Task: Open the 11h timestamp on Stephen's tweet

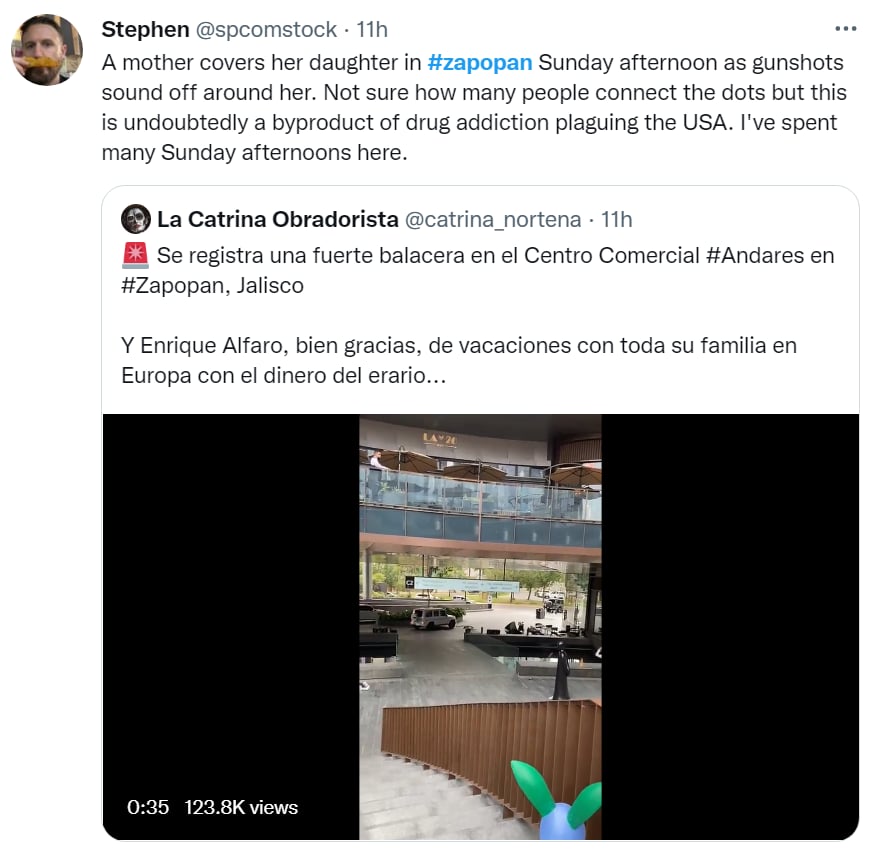Action: tap(371, 29)
